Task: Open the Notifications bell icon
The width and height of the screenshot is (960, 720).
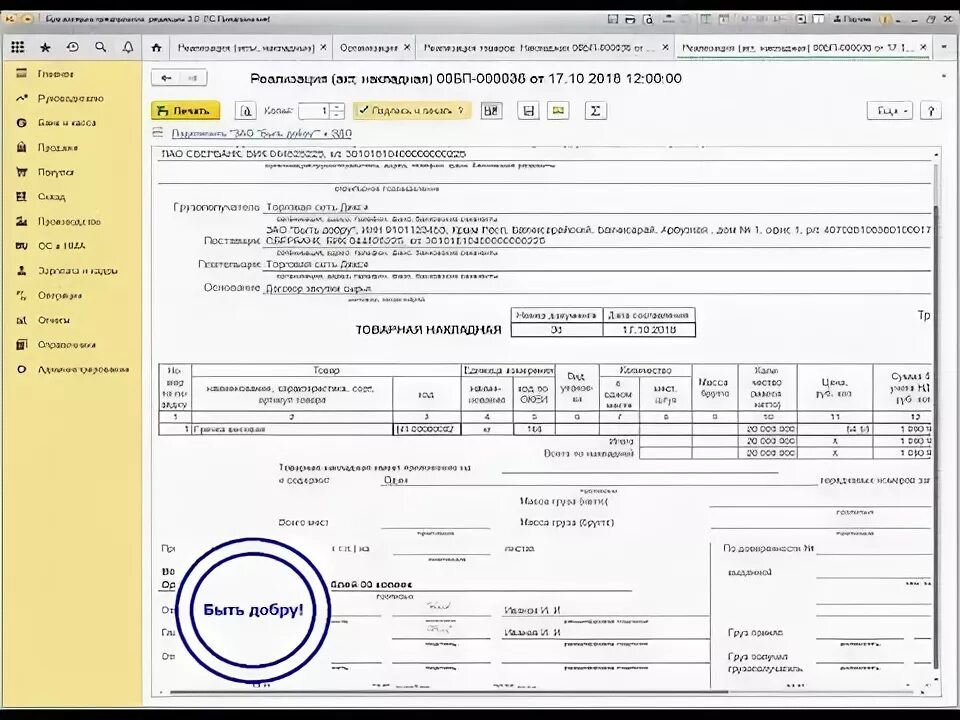Action: (x=128, y=47)
